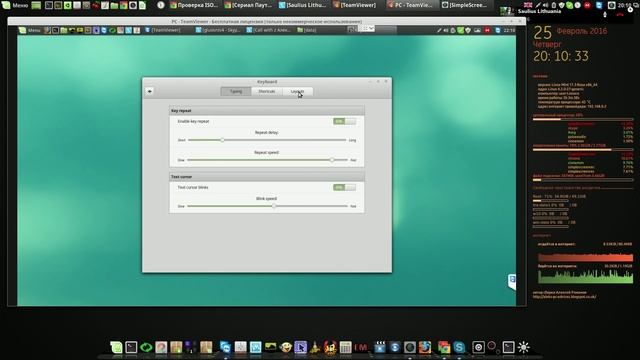Open the TeamViewer icon in the dock
The height and width of the screenshot is (360, 640).
(x=225, y=347)
